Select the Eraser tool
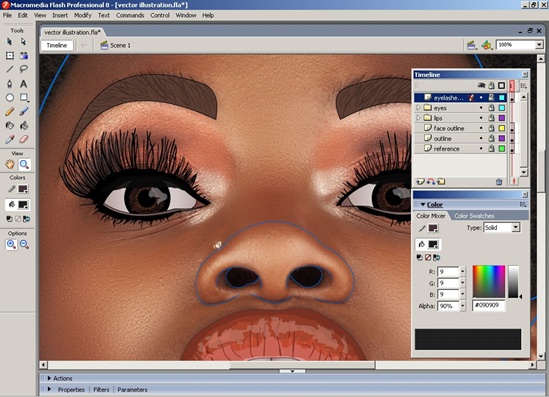Image resolution: width=549 pixels, height=397 pixels. tap(23, 139)
